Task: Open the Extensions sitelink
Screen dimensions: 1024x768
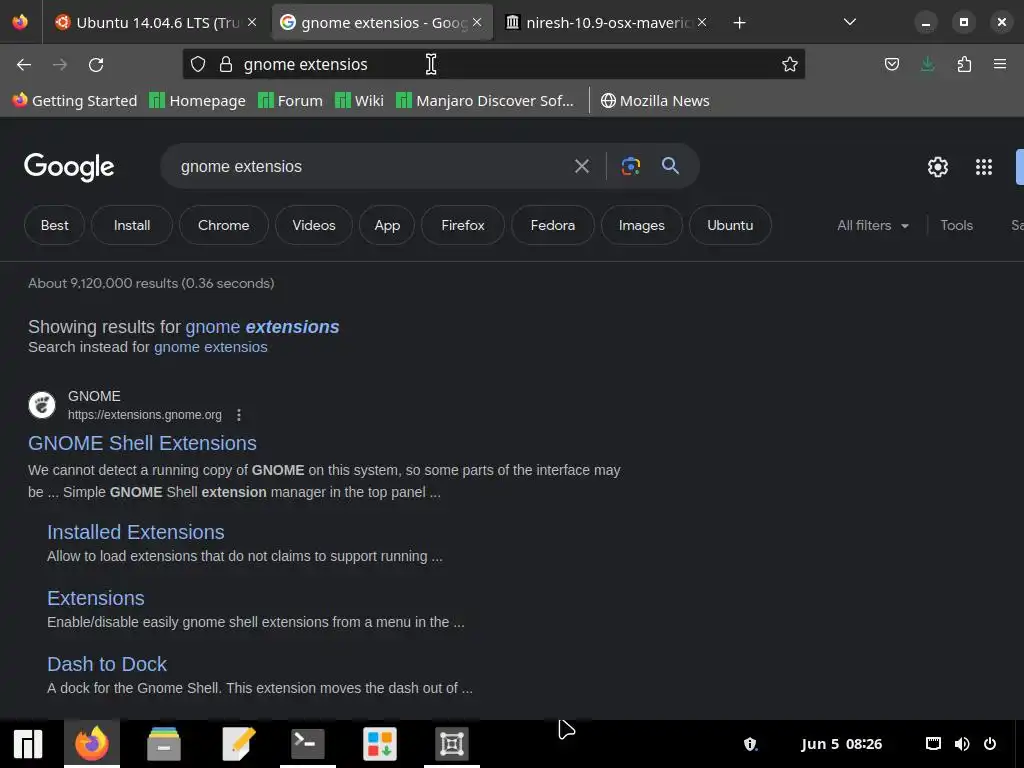Action: tap(96, 598)
